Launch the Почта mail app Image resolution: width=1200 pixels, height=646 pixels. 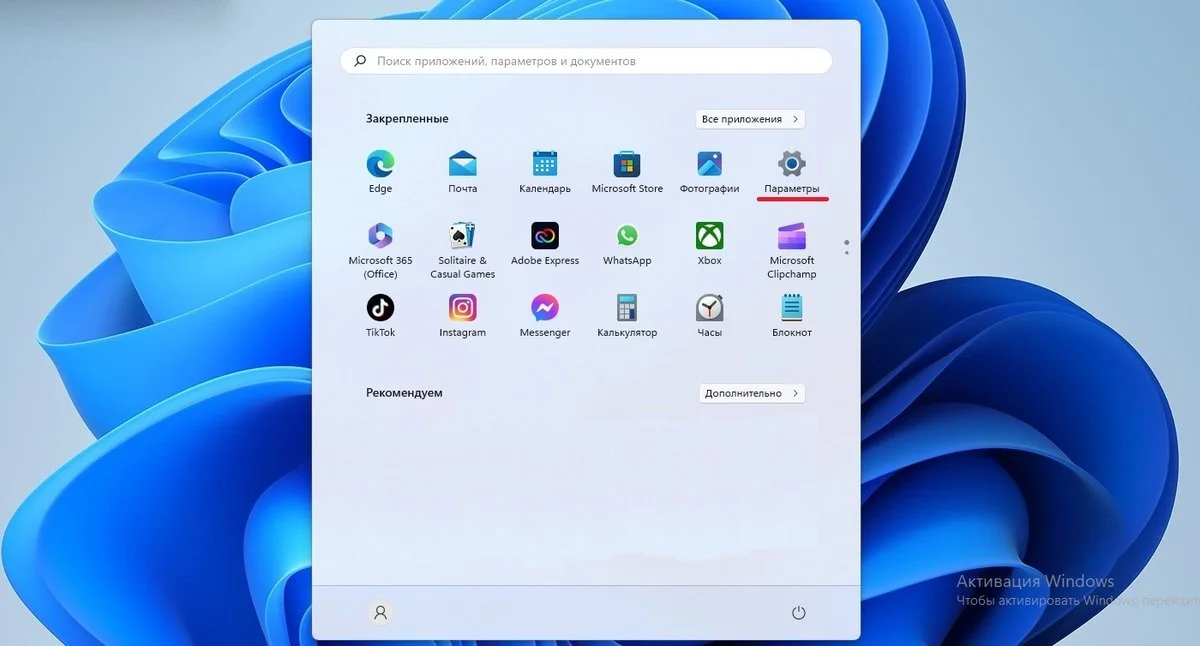click(x=462, y=171)
